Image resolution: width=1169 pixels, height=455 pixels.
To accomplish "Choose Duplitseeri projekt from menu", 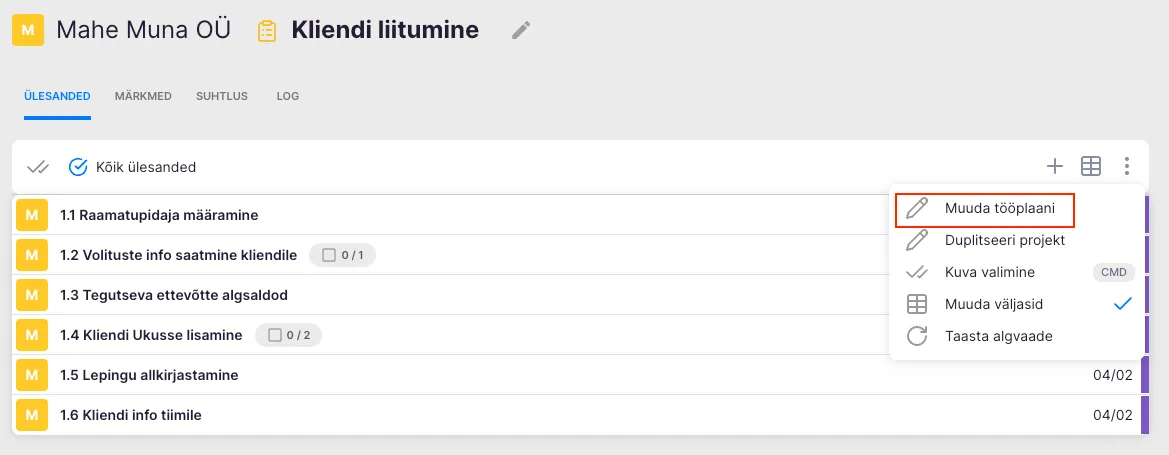I will (1004, 240).
